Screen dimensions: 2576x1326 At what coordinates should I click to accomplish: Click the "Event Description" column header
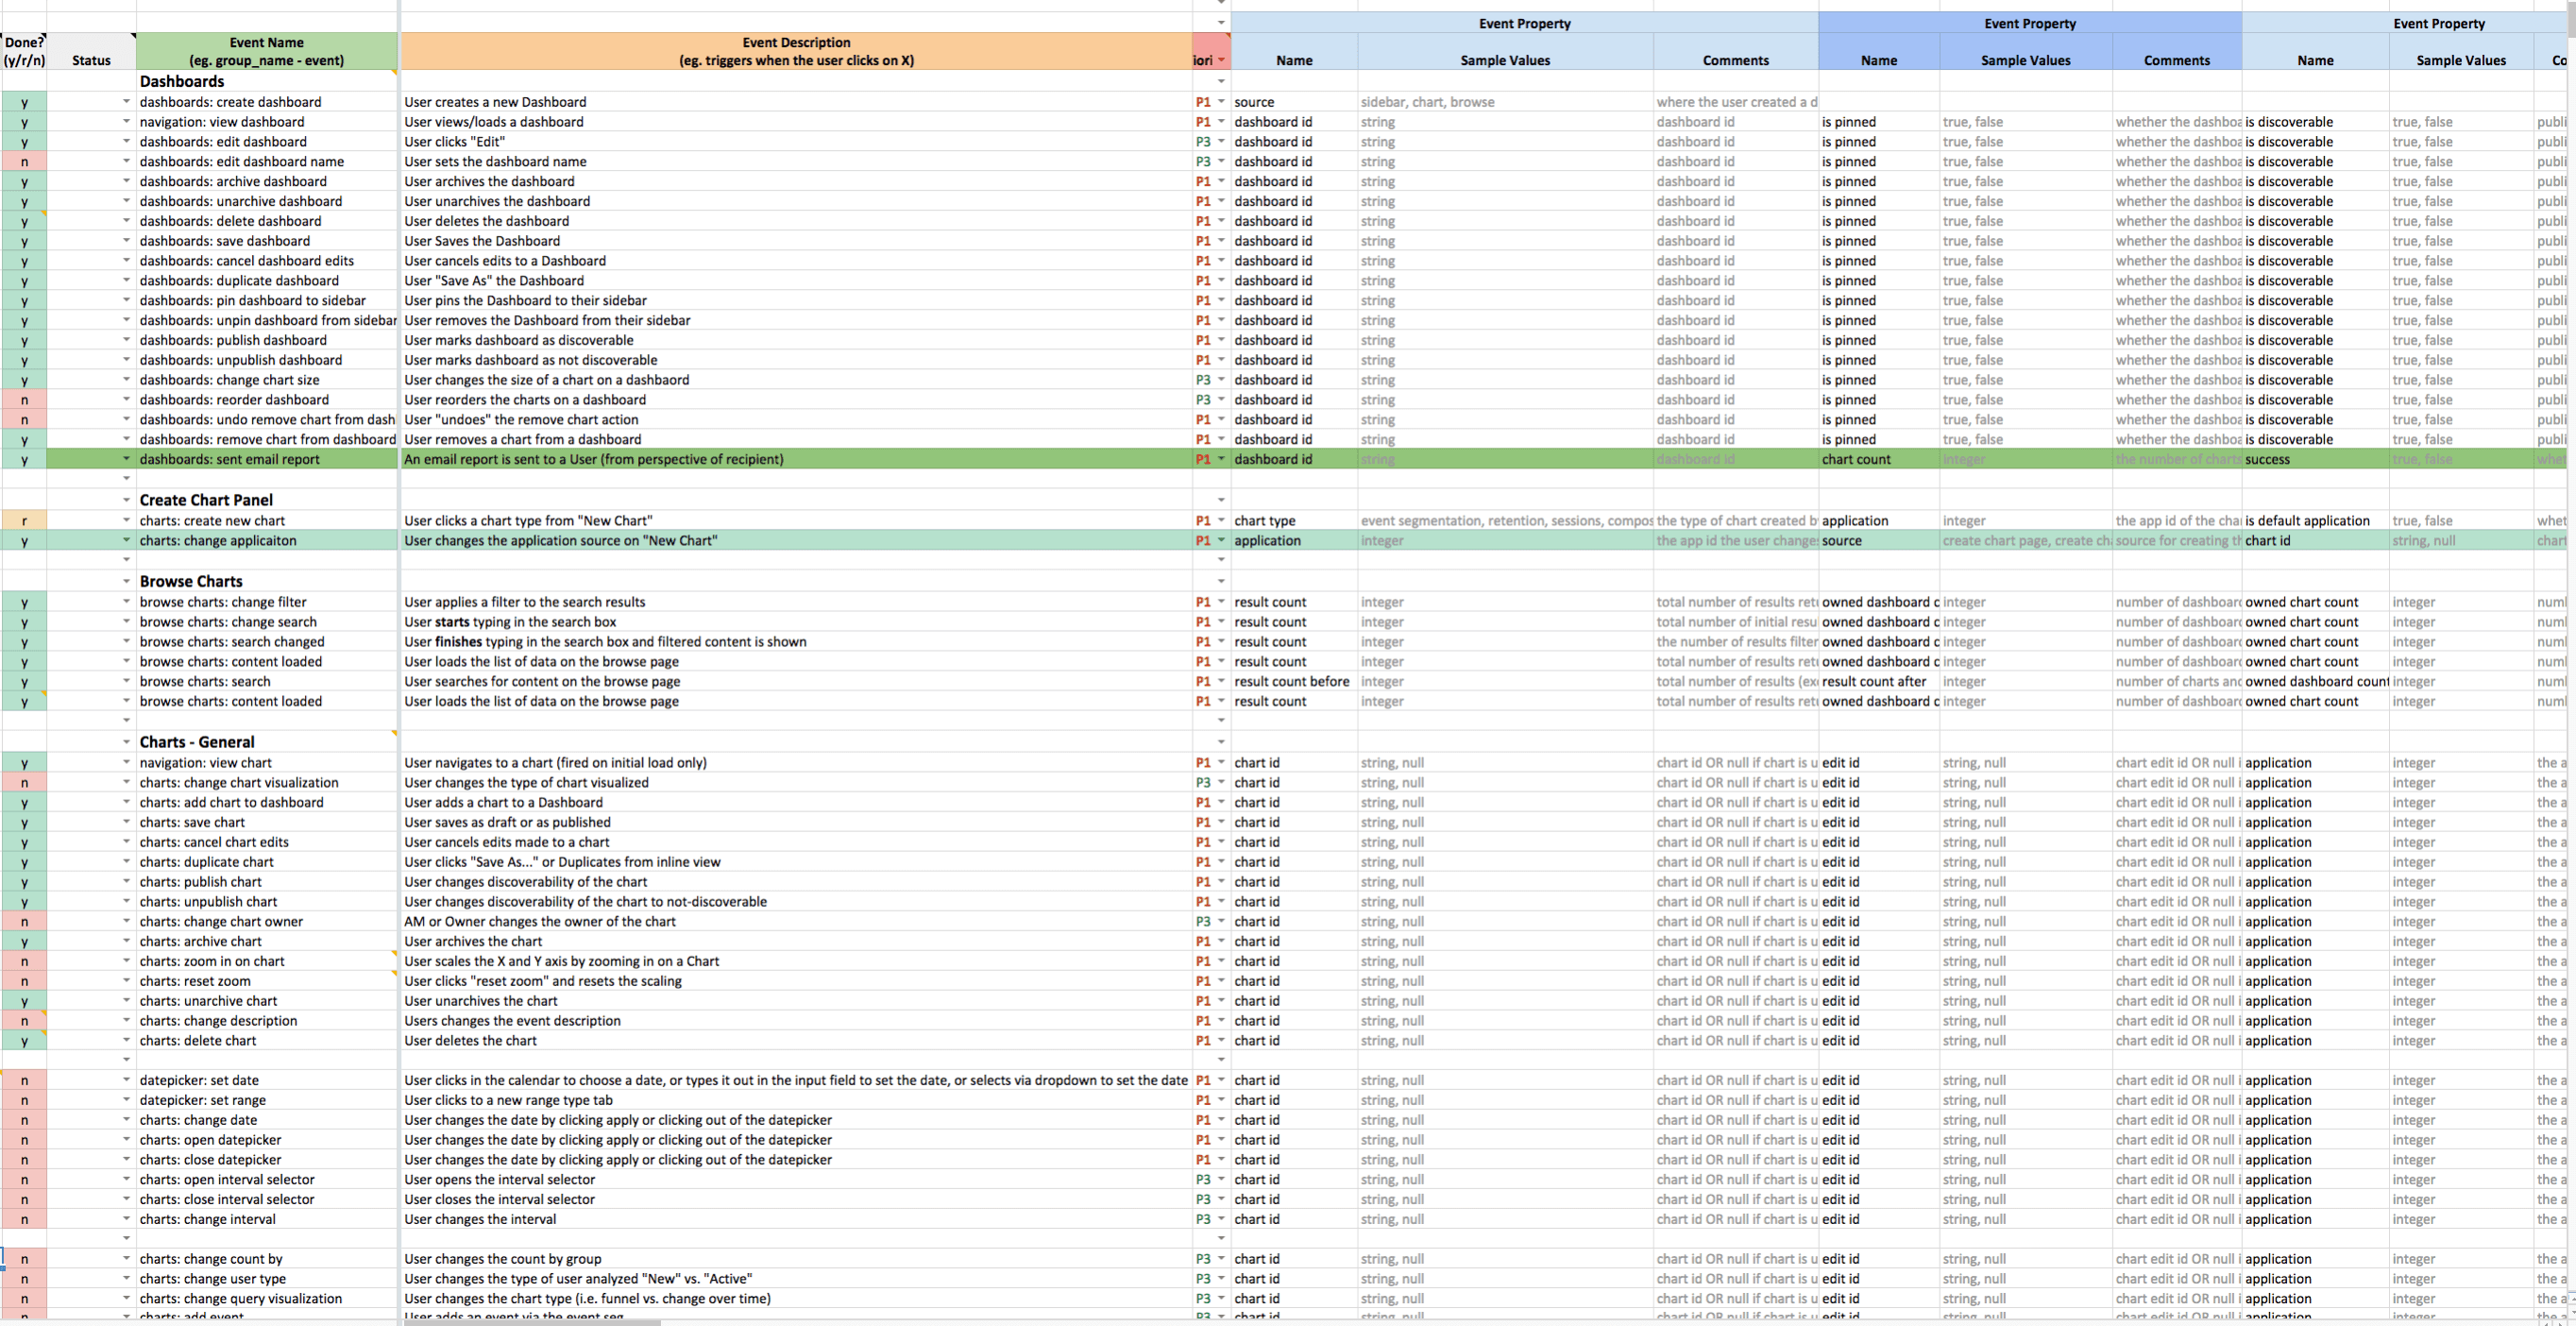click(795, 51)
